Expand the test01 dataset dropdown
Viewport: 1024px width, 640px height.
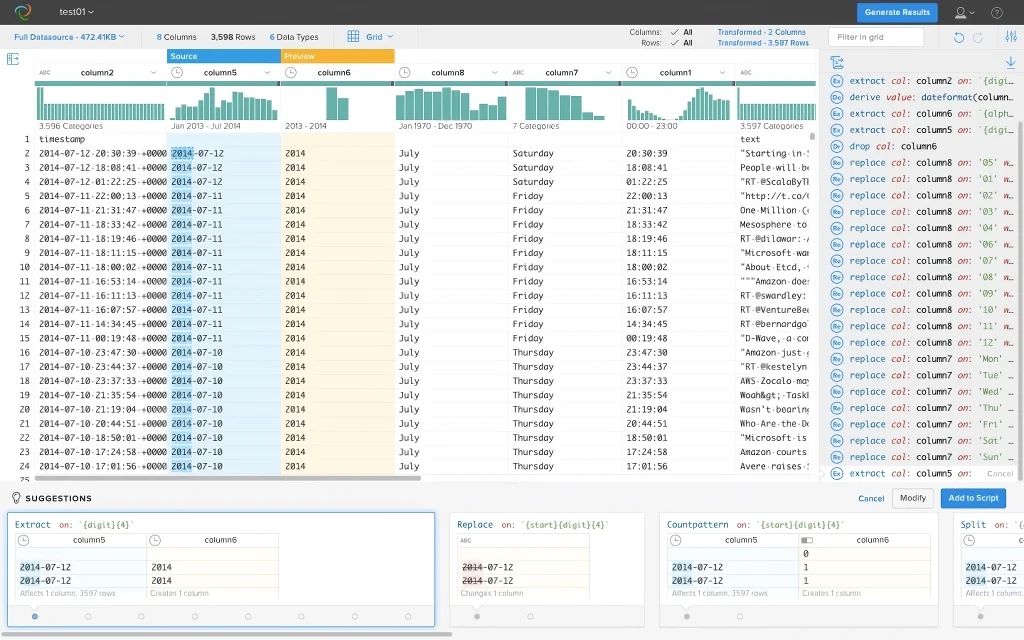[x=76, y=12]
